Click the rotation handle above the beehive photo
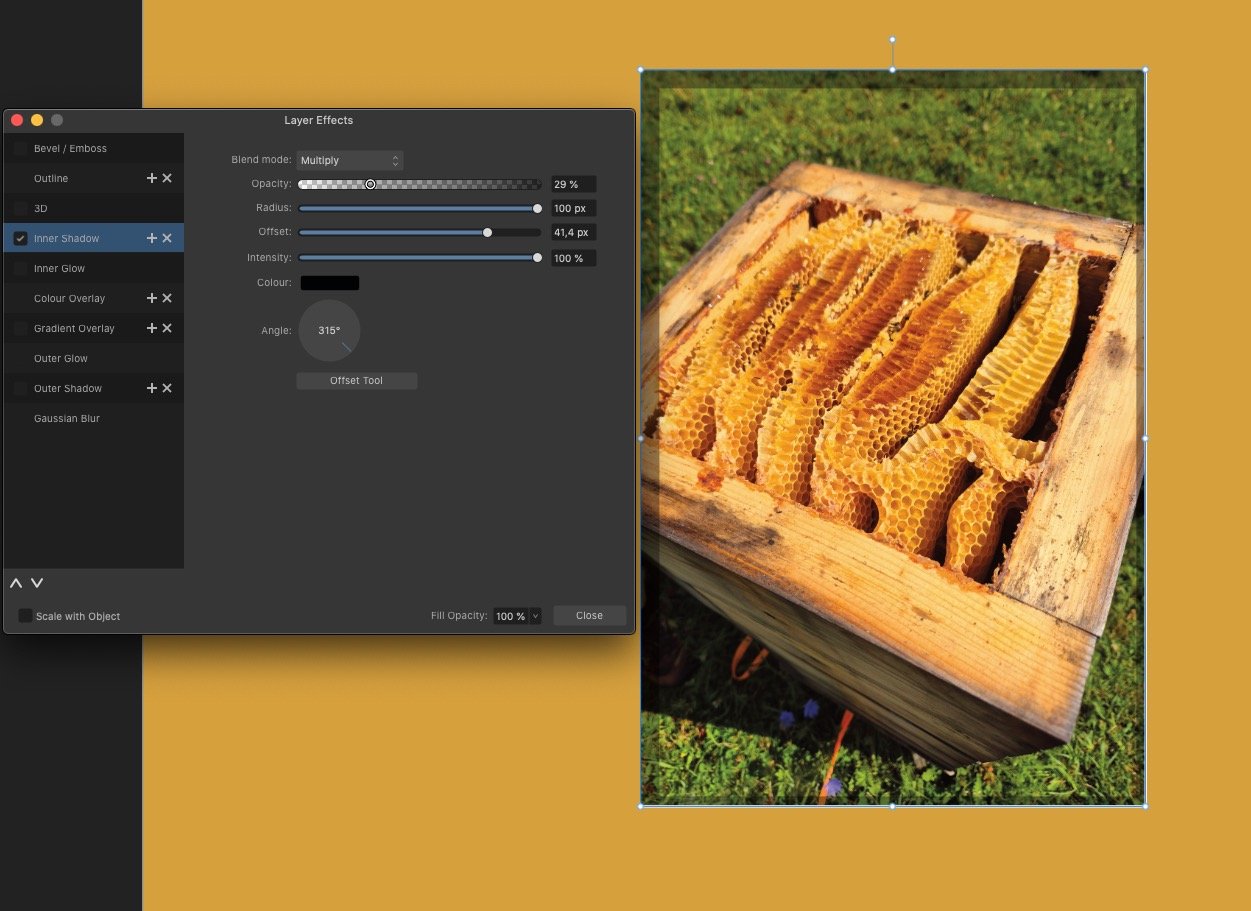Image resolution: width=1251 pixels, height=911 pixels. click(892, 40)
